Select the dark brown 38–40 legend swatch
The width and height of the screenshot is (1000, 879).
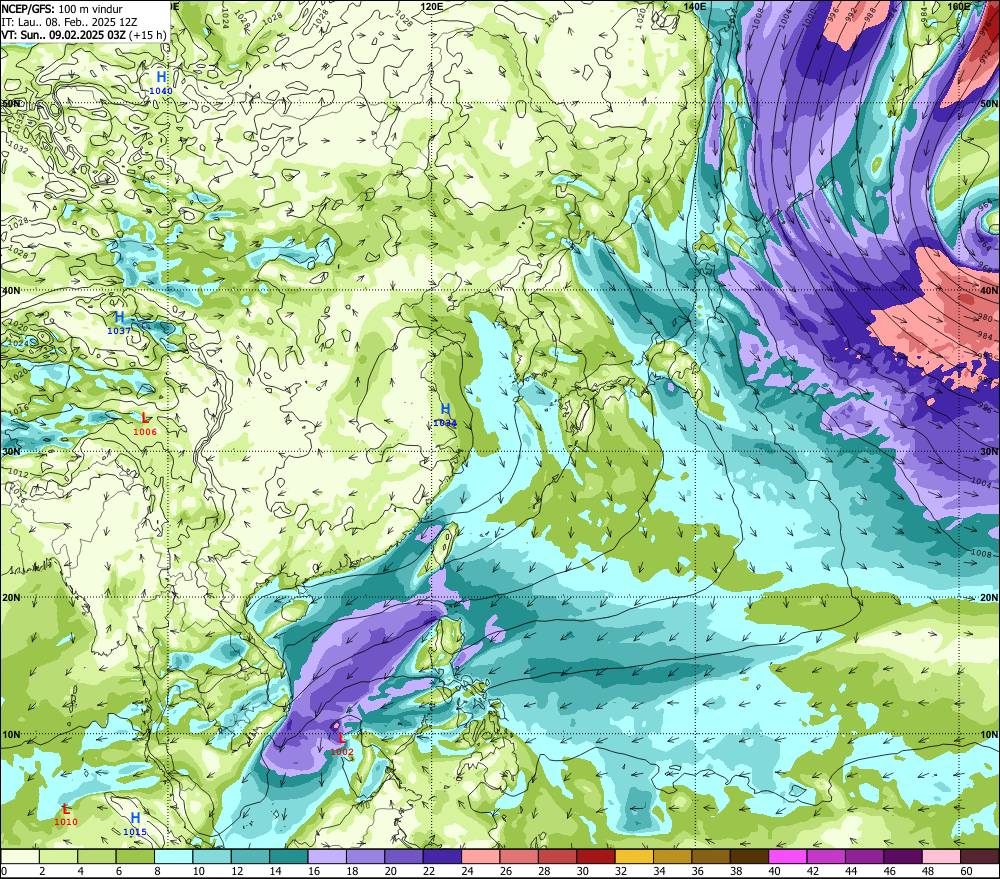point(749,857)
